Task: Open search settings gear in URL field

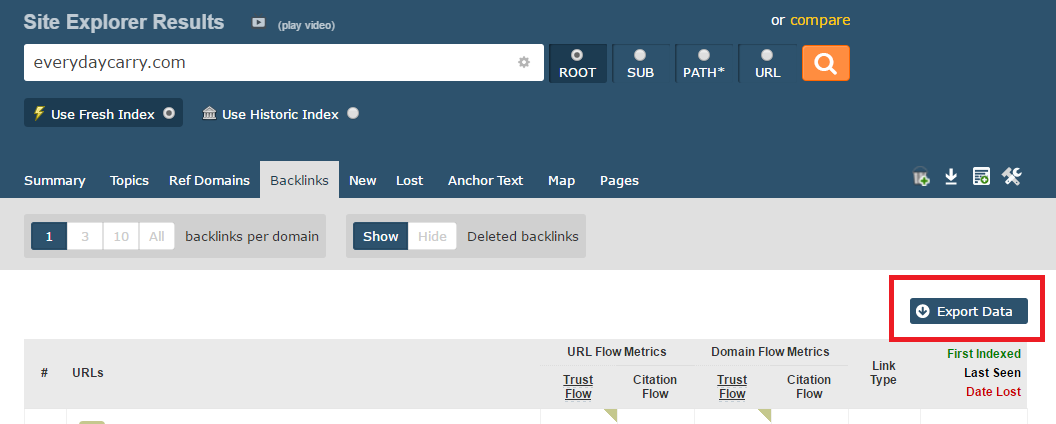Action: (524, 63)
